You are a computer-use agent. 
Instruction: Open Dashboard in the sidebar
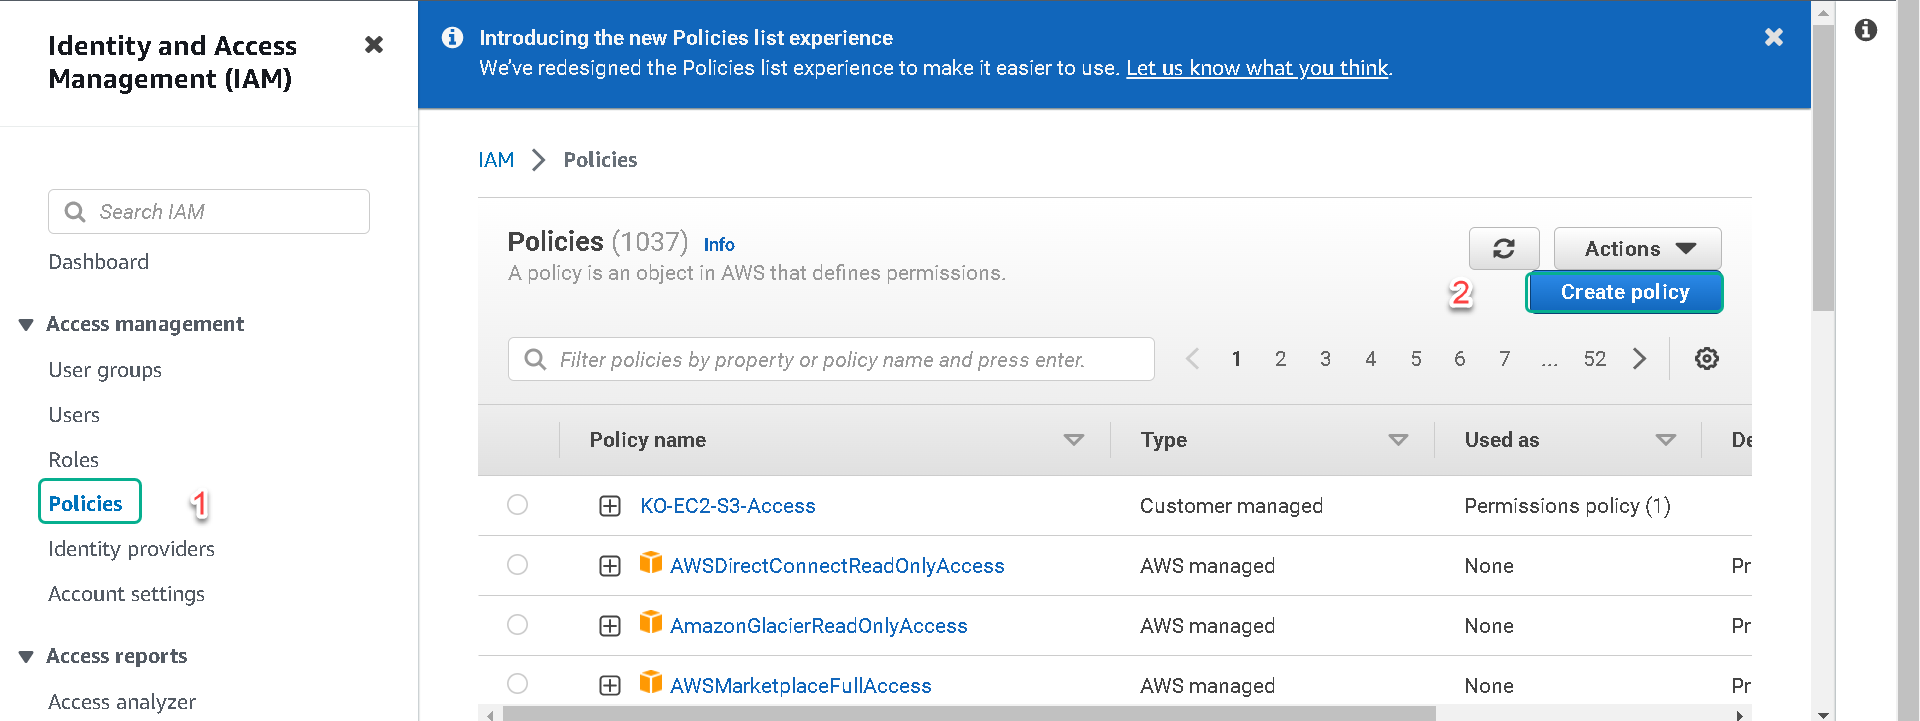(x=99, y=262)
